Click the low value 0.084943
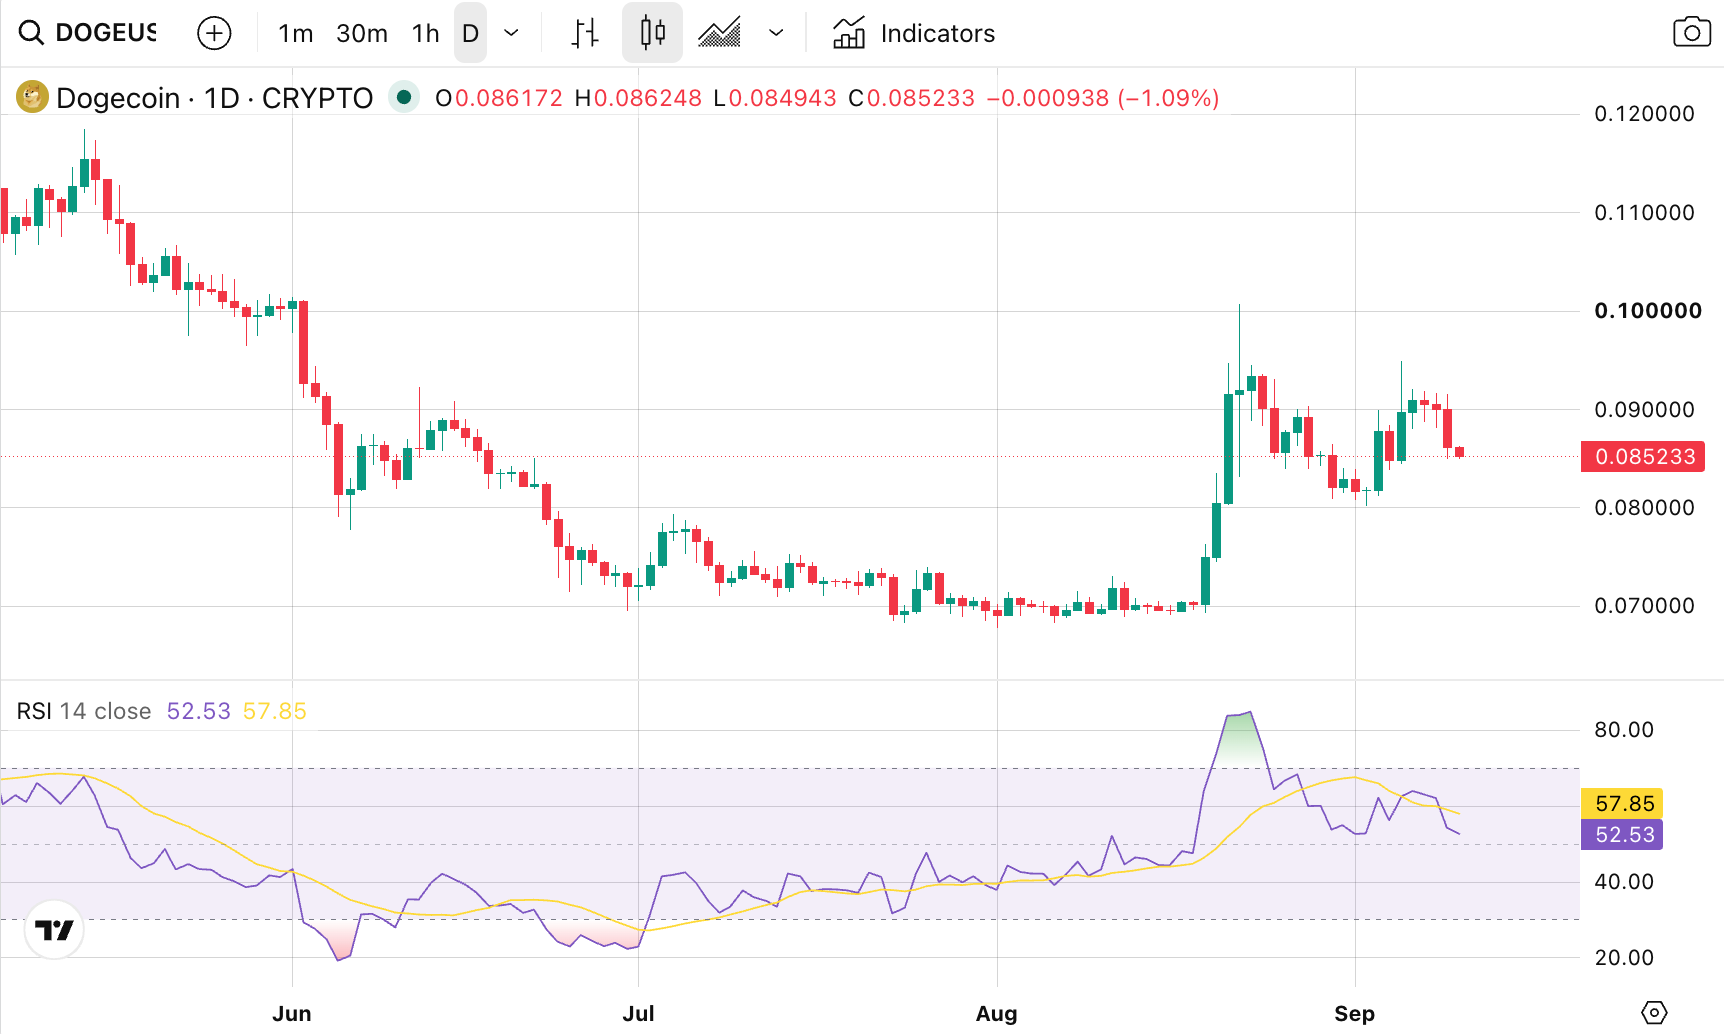The height and width of the screenshot is (1034, 1724). tap(782, 98)
